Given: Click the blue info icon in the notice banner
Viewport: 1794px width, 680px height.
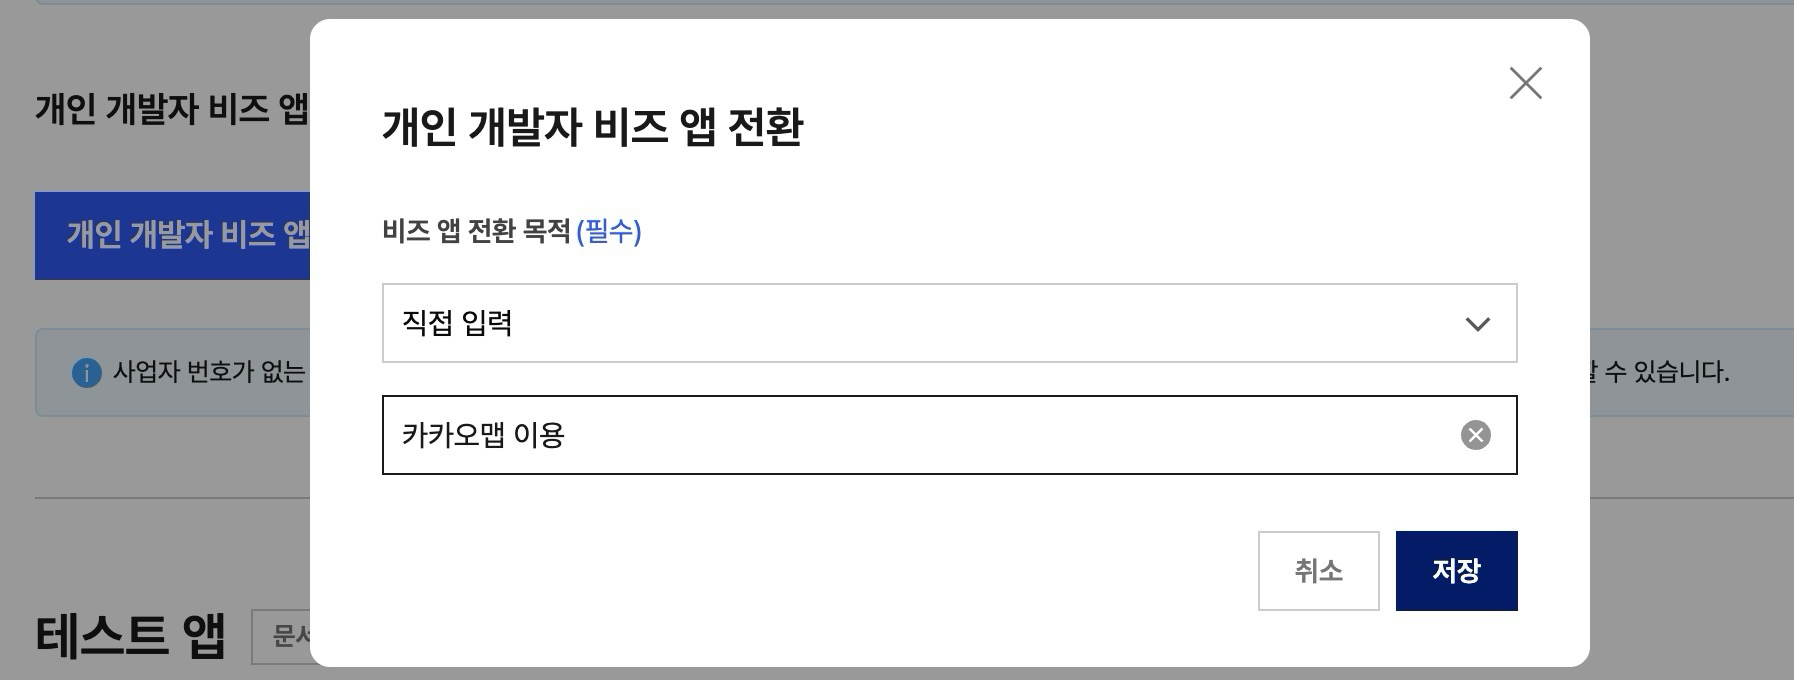Looking at the screenshot, I should [87, 373].
